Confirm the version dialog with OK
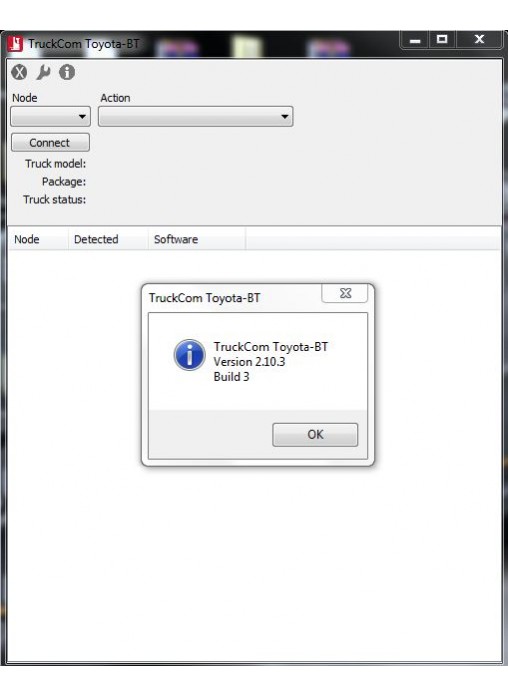Viewport: 508px width, 696px height. point(315,435)
